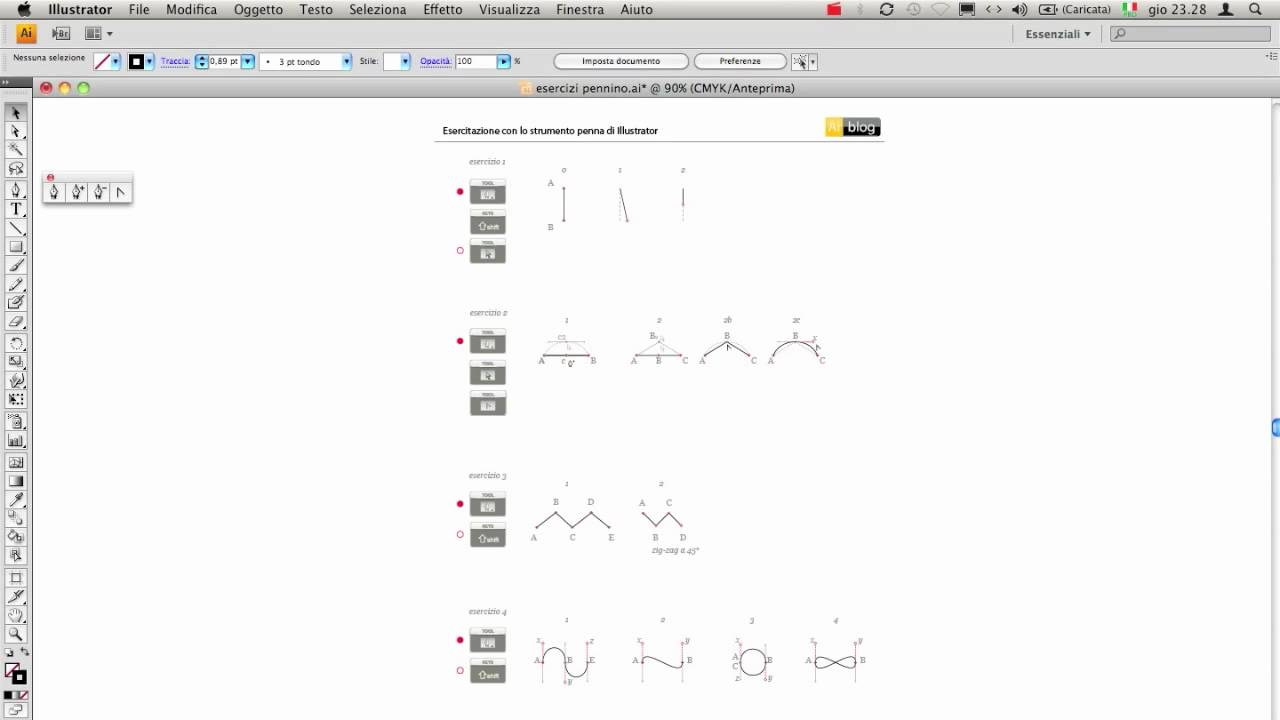Change the screen mode at toolbar bottom
Screen dimensions: 1280x720
point(16,710)
